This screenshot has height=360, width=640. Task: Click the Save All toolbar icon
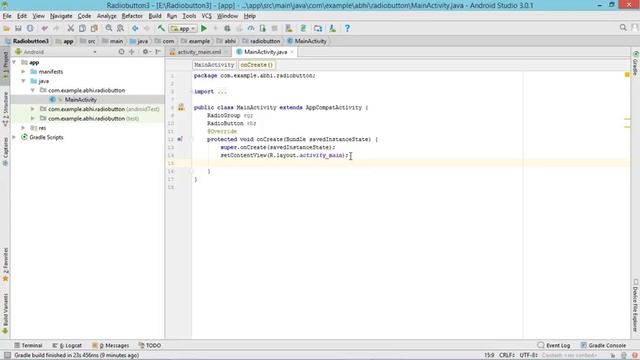18,29
